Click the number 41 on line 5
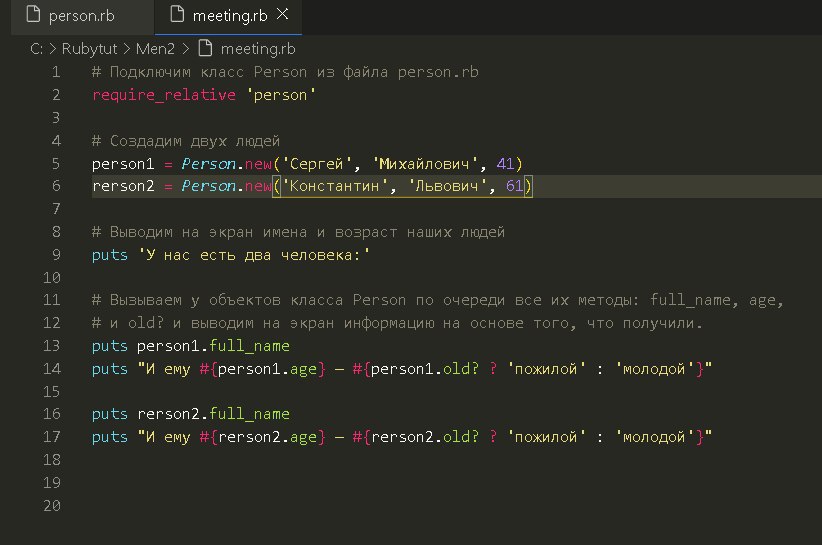 505,164
